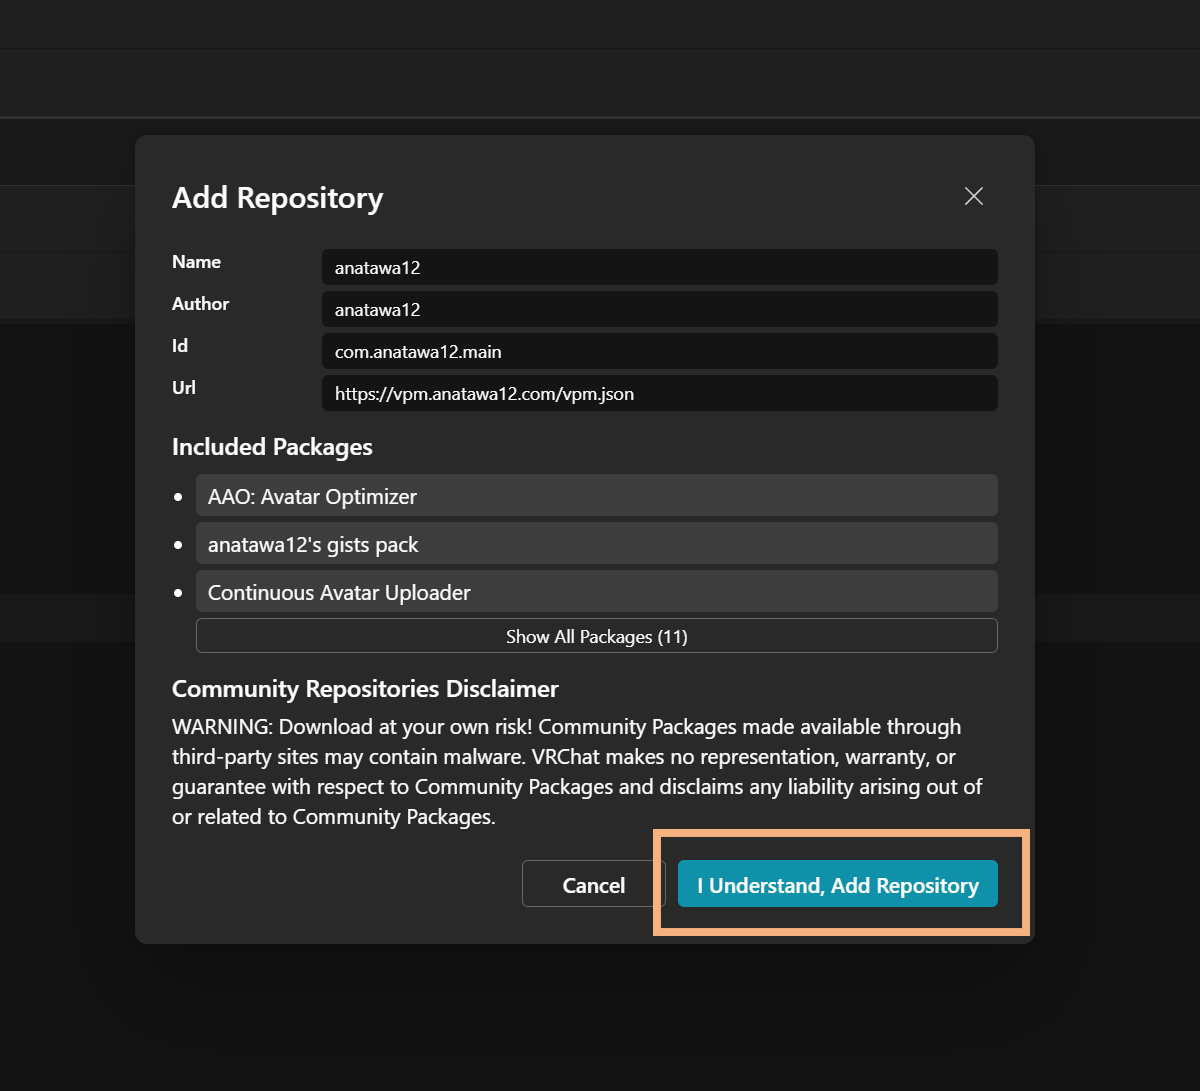The image size is (1200, 1091).
Task: Select the AAO: Avatar Optimizer package
Action: (597, 496)
